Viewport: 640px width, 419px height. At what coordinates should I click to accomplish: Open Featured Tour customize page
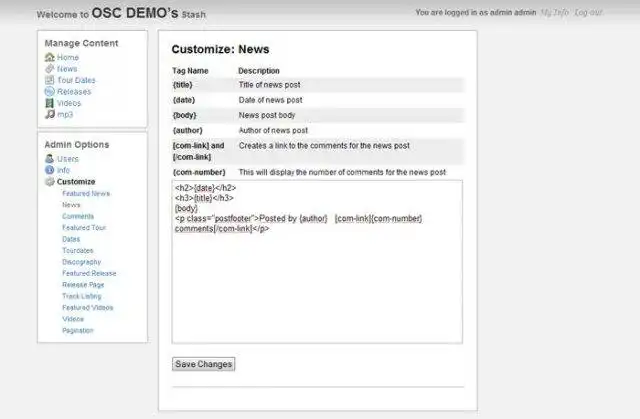84,228
